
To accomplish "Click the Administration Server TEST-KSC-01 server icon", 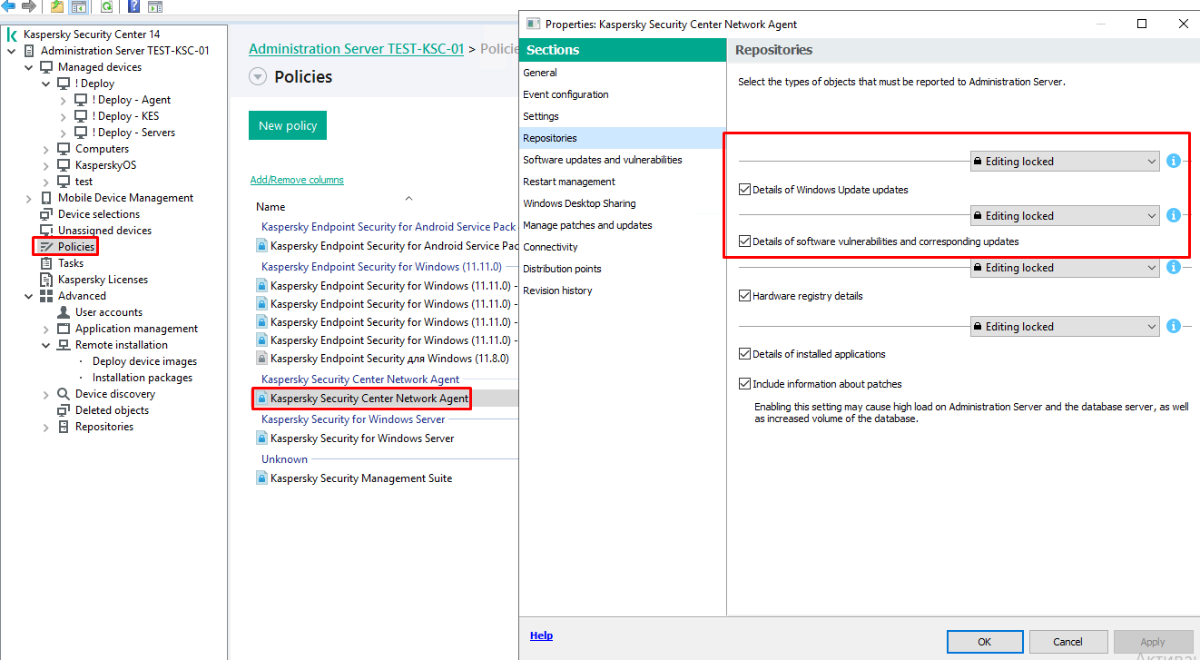I will coord(30,51).
